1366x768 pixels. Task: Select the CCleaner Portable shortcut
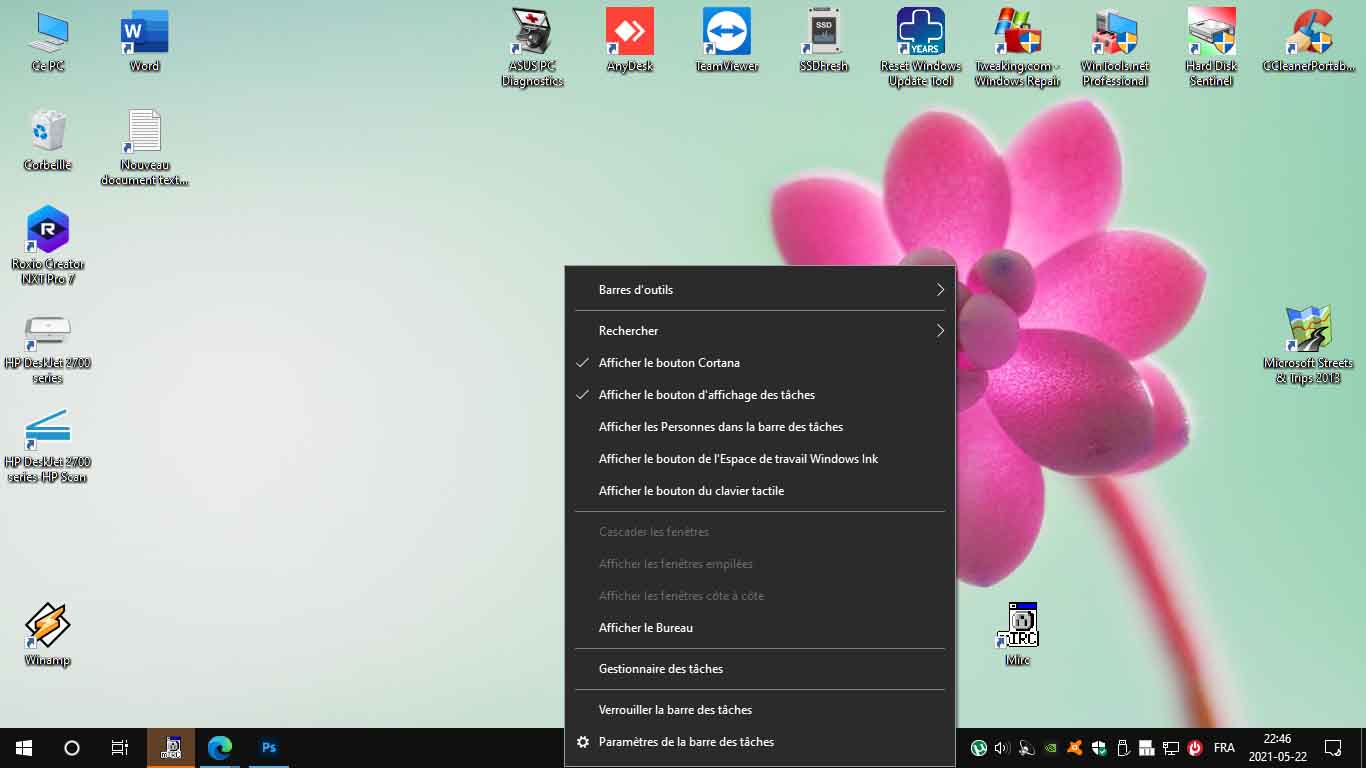coord(1311,42)
